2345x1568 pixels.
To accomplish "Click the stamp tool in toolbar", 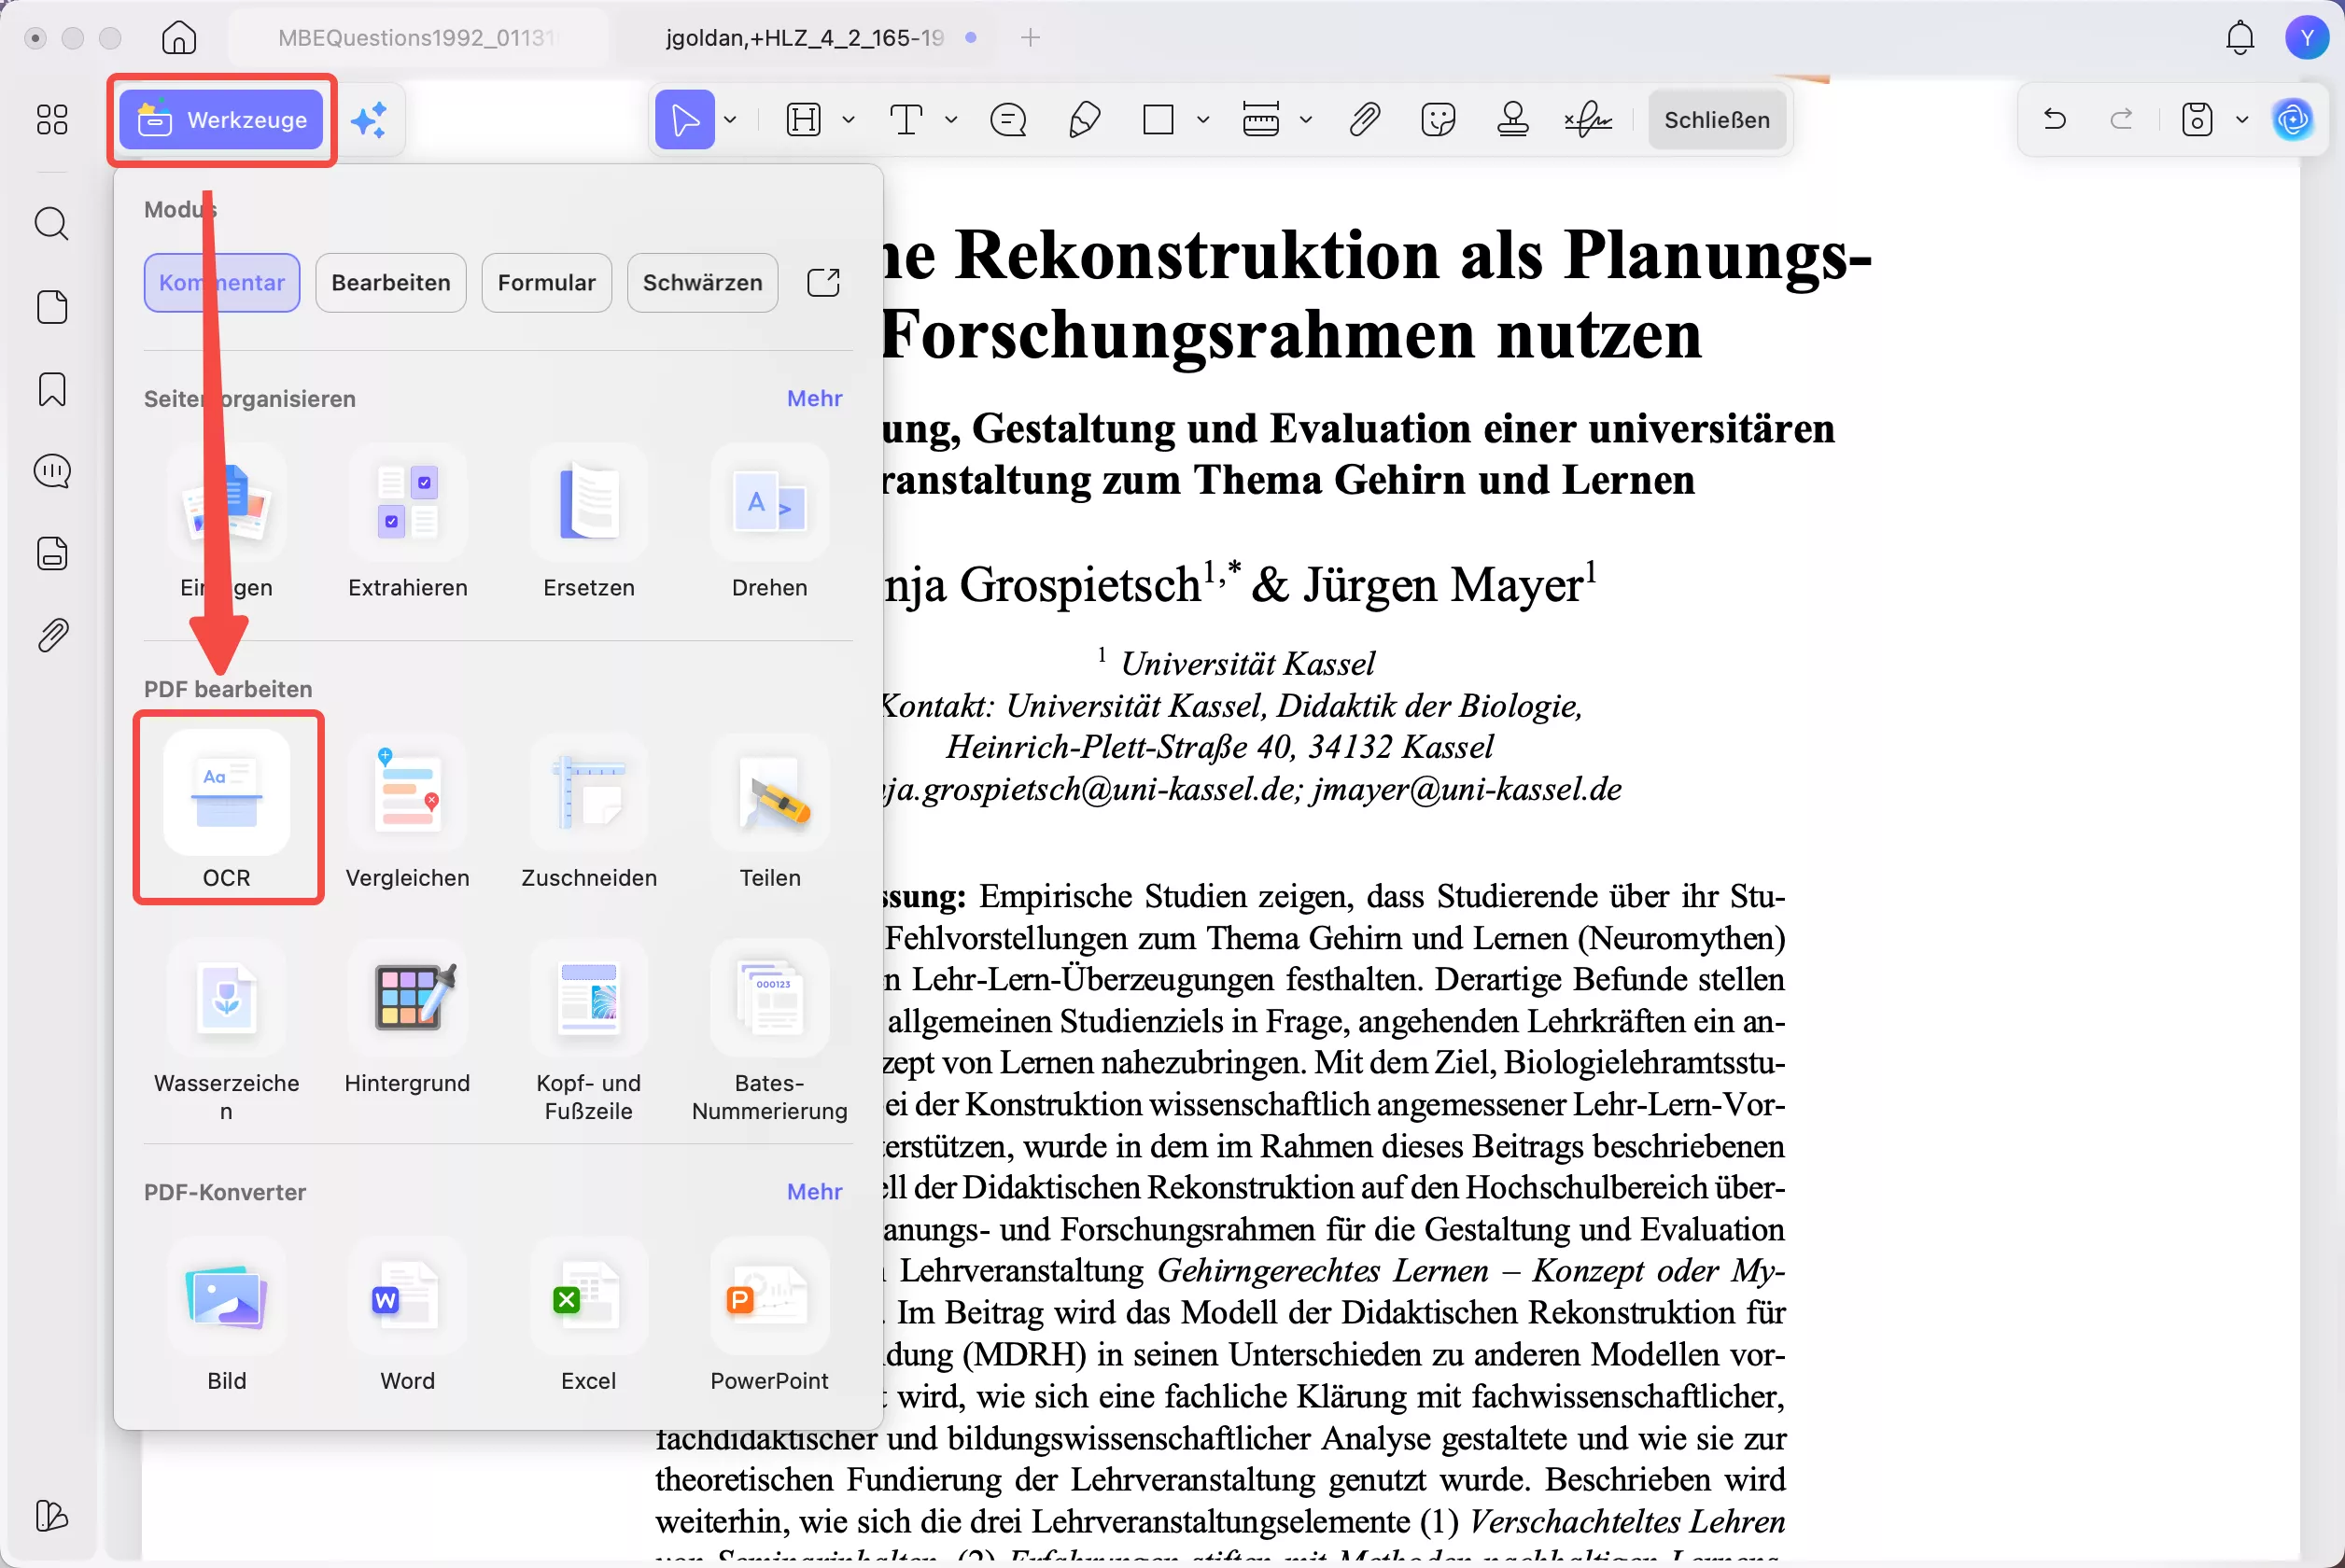I will click(x=1512, y=120).
